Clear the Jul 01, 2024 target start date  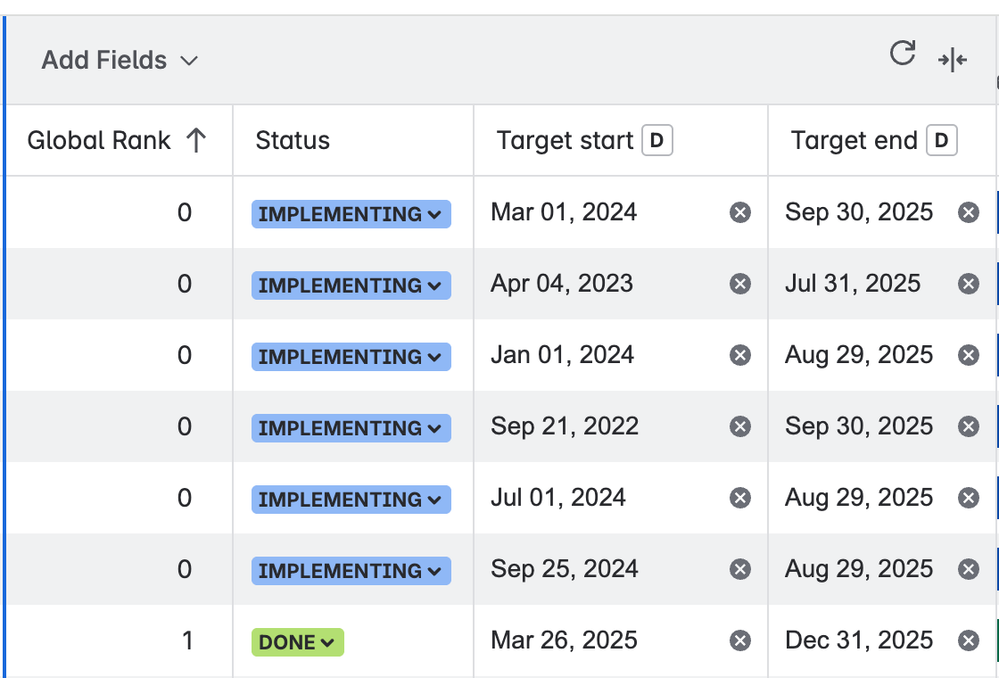[740, 498]
